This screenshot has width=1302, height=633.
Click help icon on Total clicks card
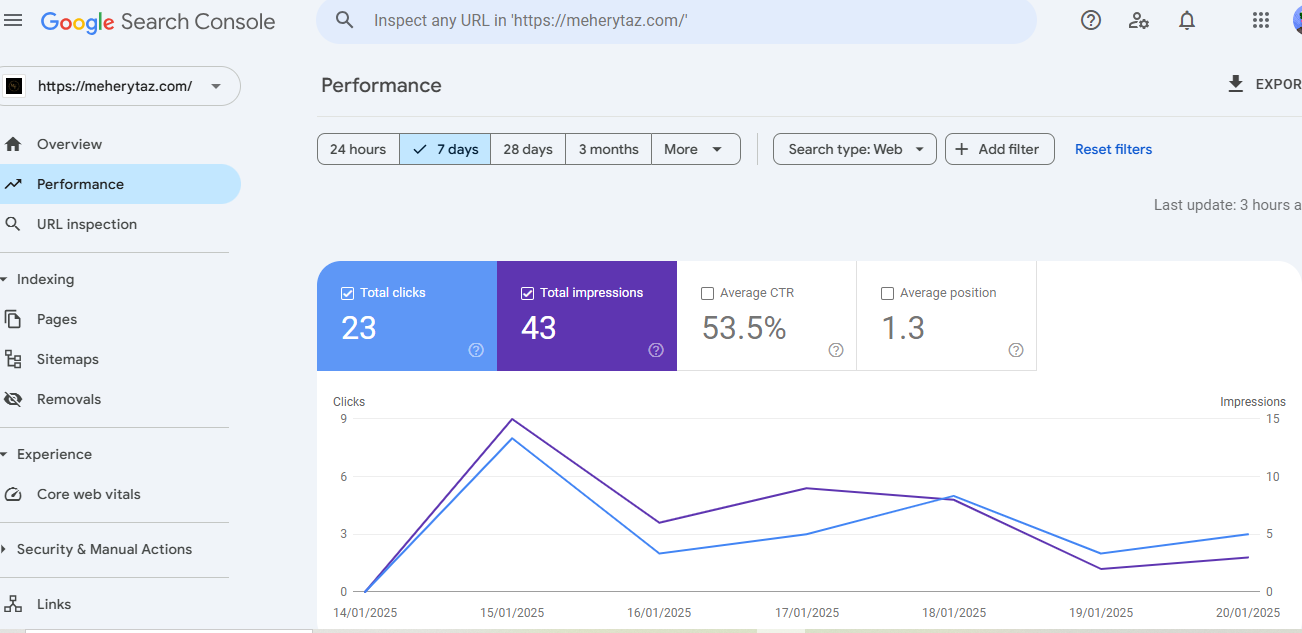(476, 350)
